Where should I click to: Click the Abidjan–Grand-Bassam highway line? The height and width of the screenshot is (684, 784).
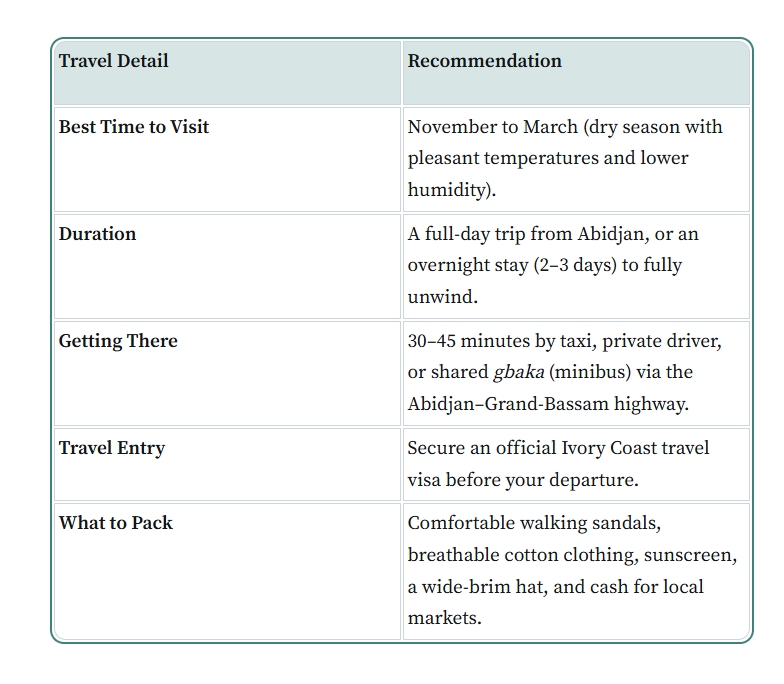[x=548, y=404]
